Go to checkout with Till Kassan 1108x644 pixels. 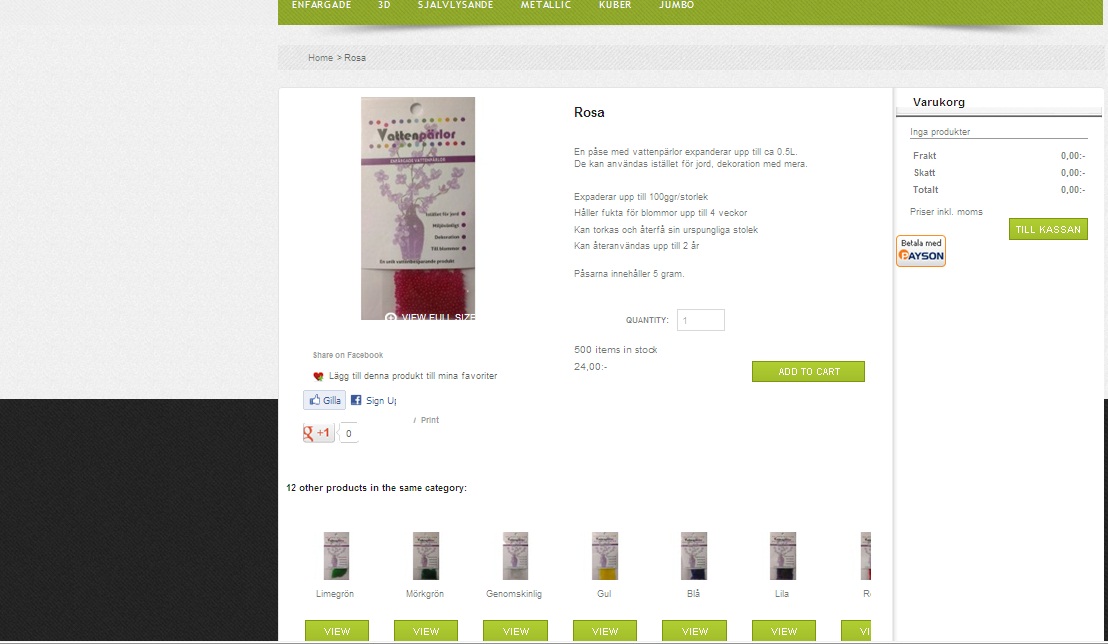point(1048,229)
